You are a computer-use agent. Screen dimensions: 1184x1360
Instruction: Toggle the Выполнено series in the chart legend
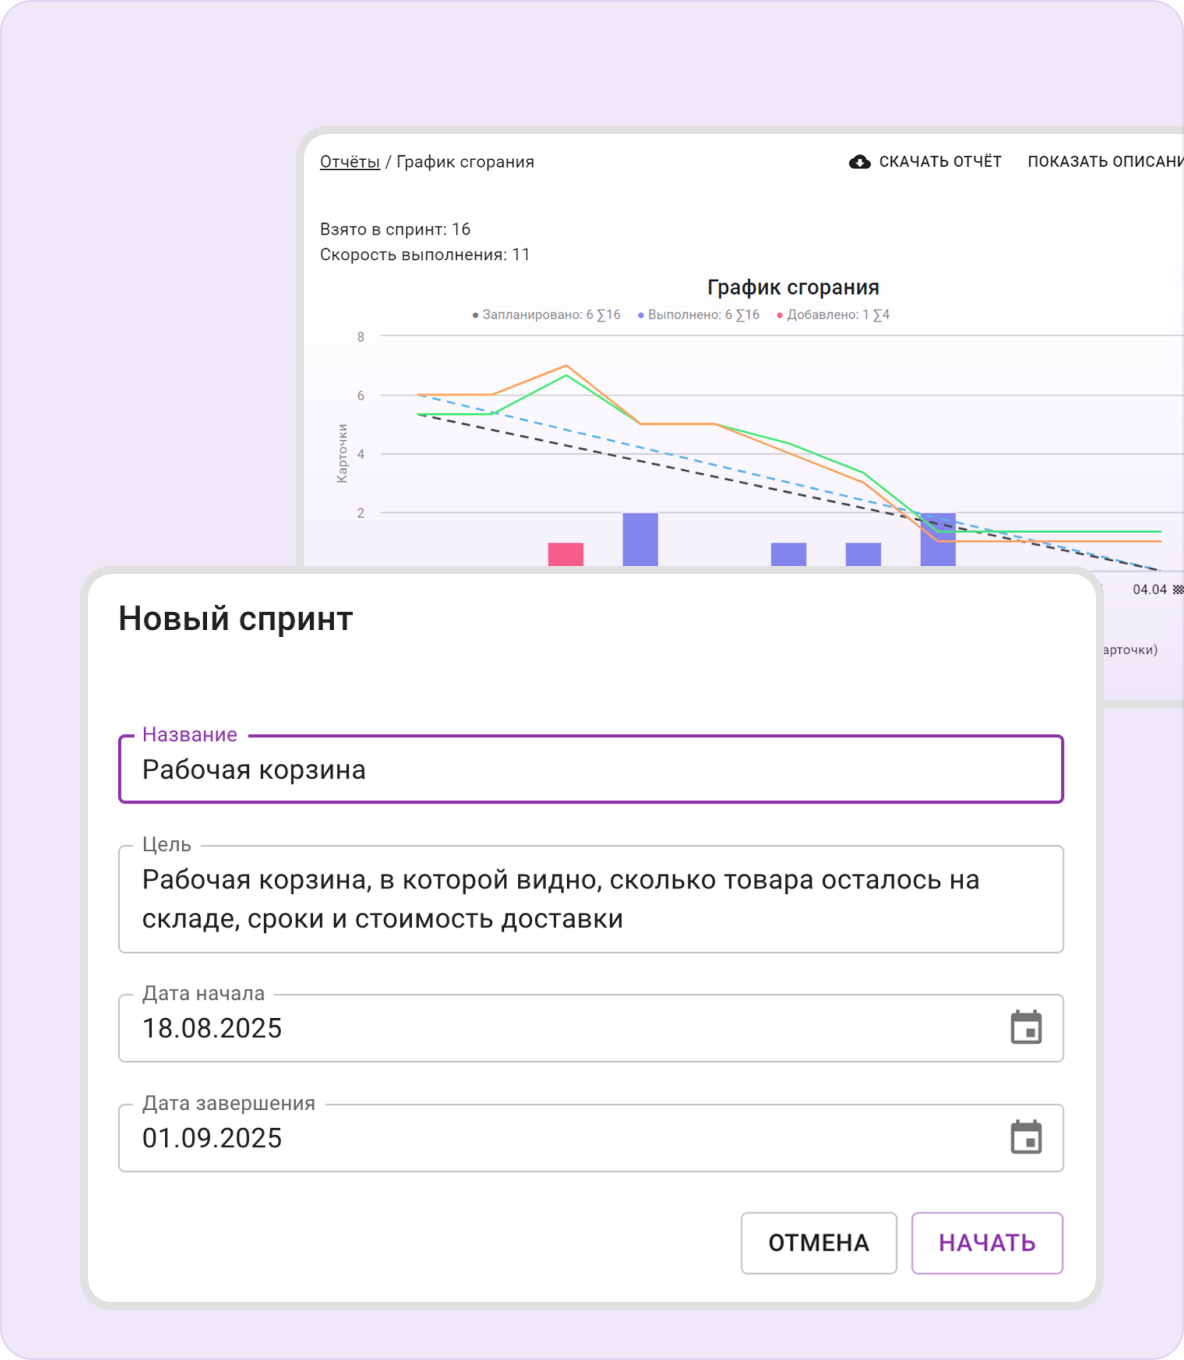click(x=699, y=315)
